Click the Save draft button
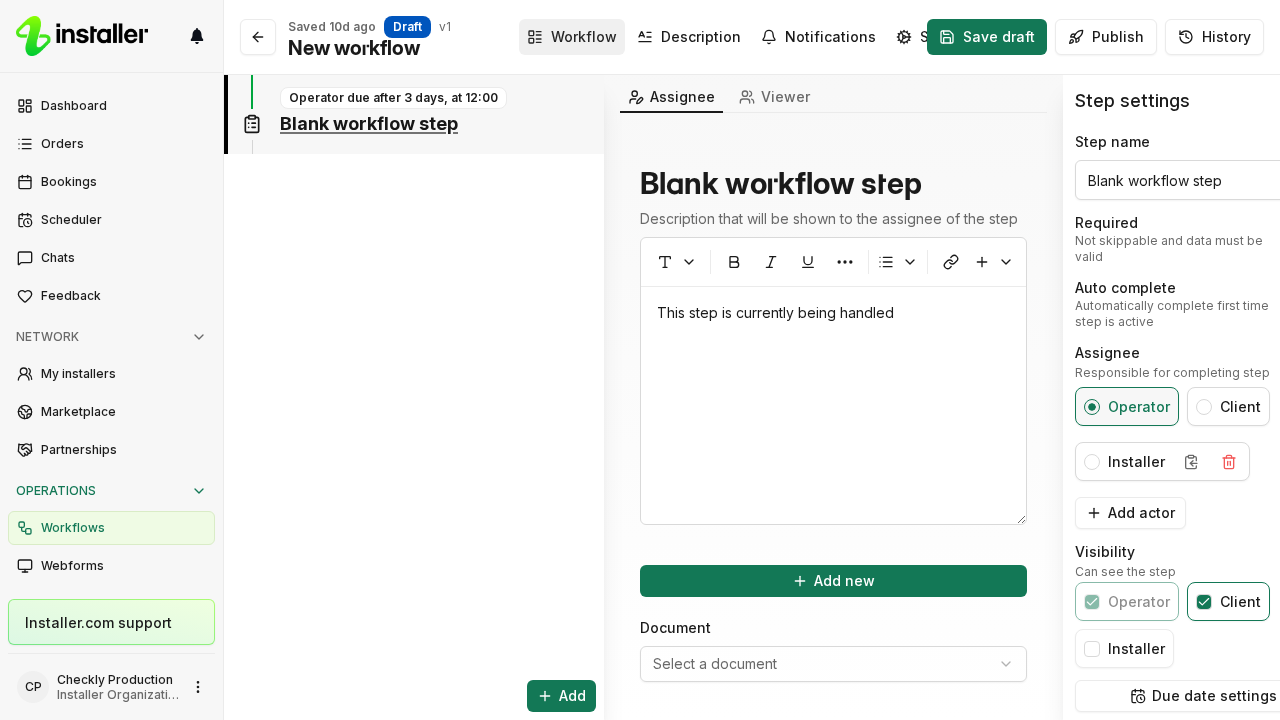 click(987, 37)
